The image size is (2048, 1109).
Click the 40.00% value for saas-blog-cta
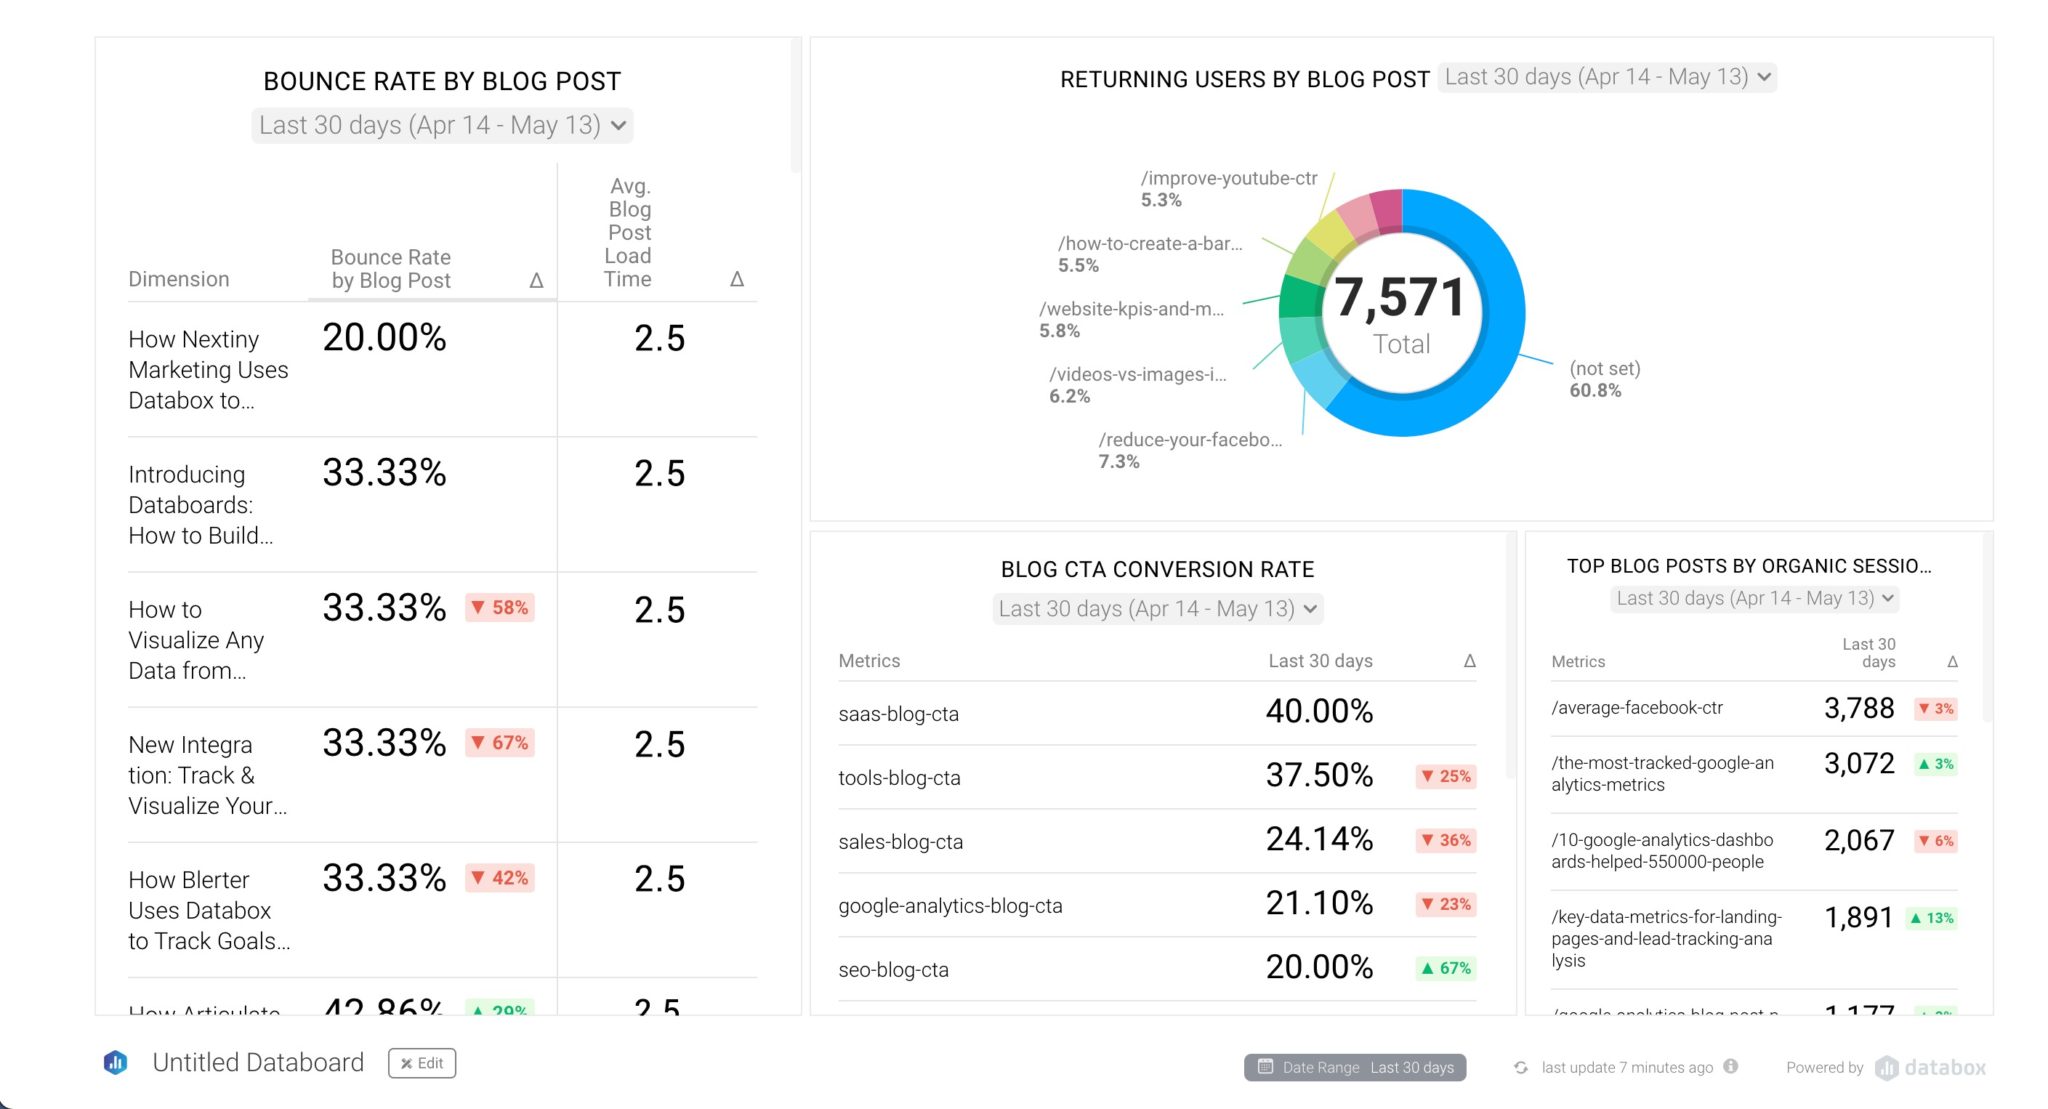click(x=1319, y=711)
